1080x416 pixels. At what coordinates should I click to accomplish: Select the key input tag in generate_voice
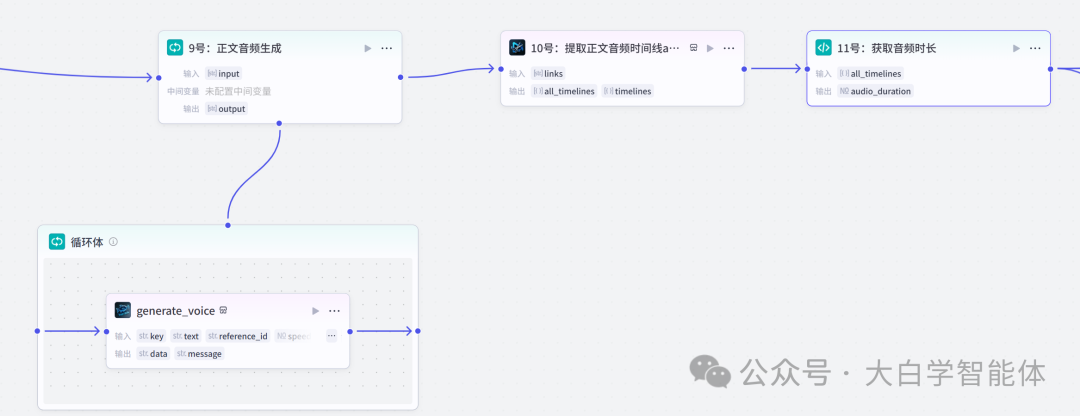151,336
